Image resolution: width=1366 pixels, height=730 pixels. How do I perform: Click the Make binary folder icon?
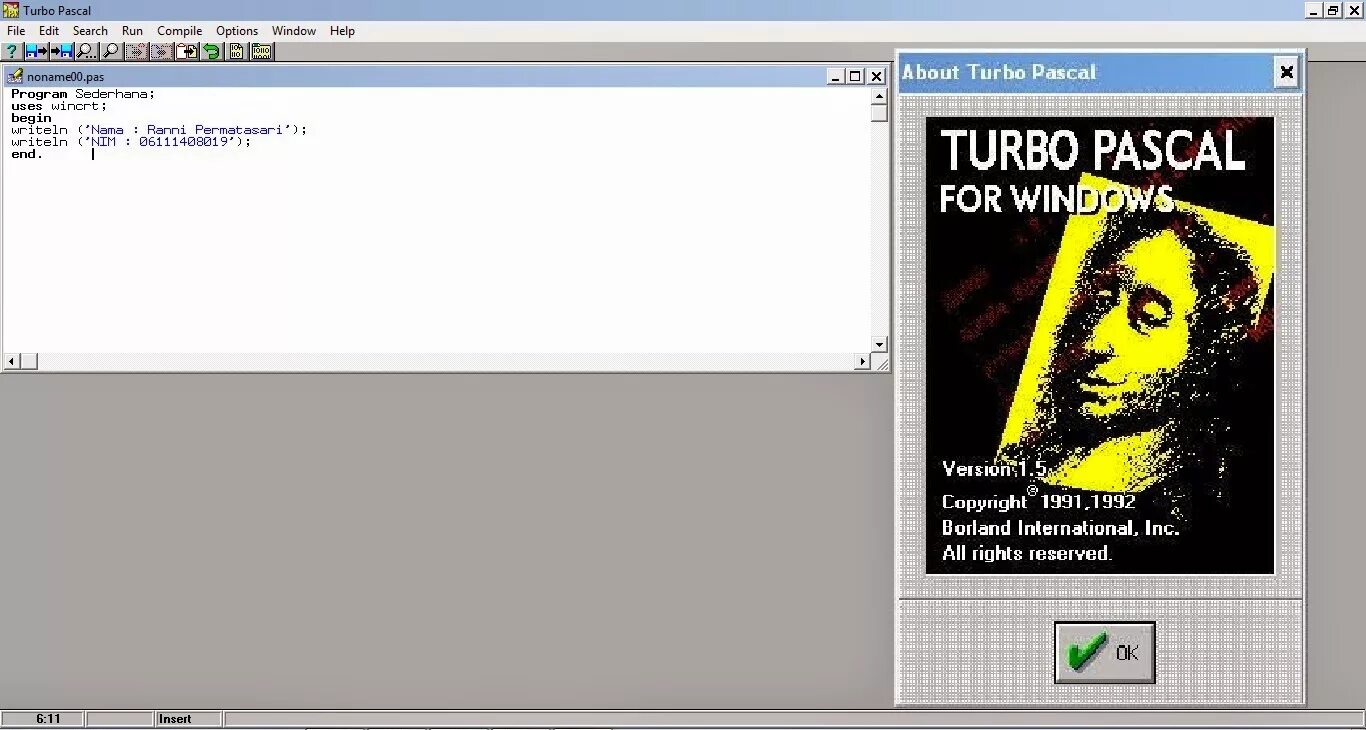click(x=262, y=51)
